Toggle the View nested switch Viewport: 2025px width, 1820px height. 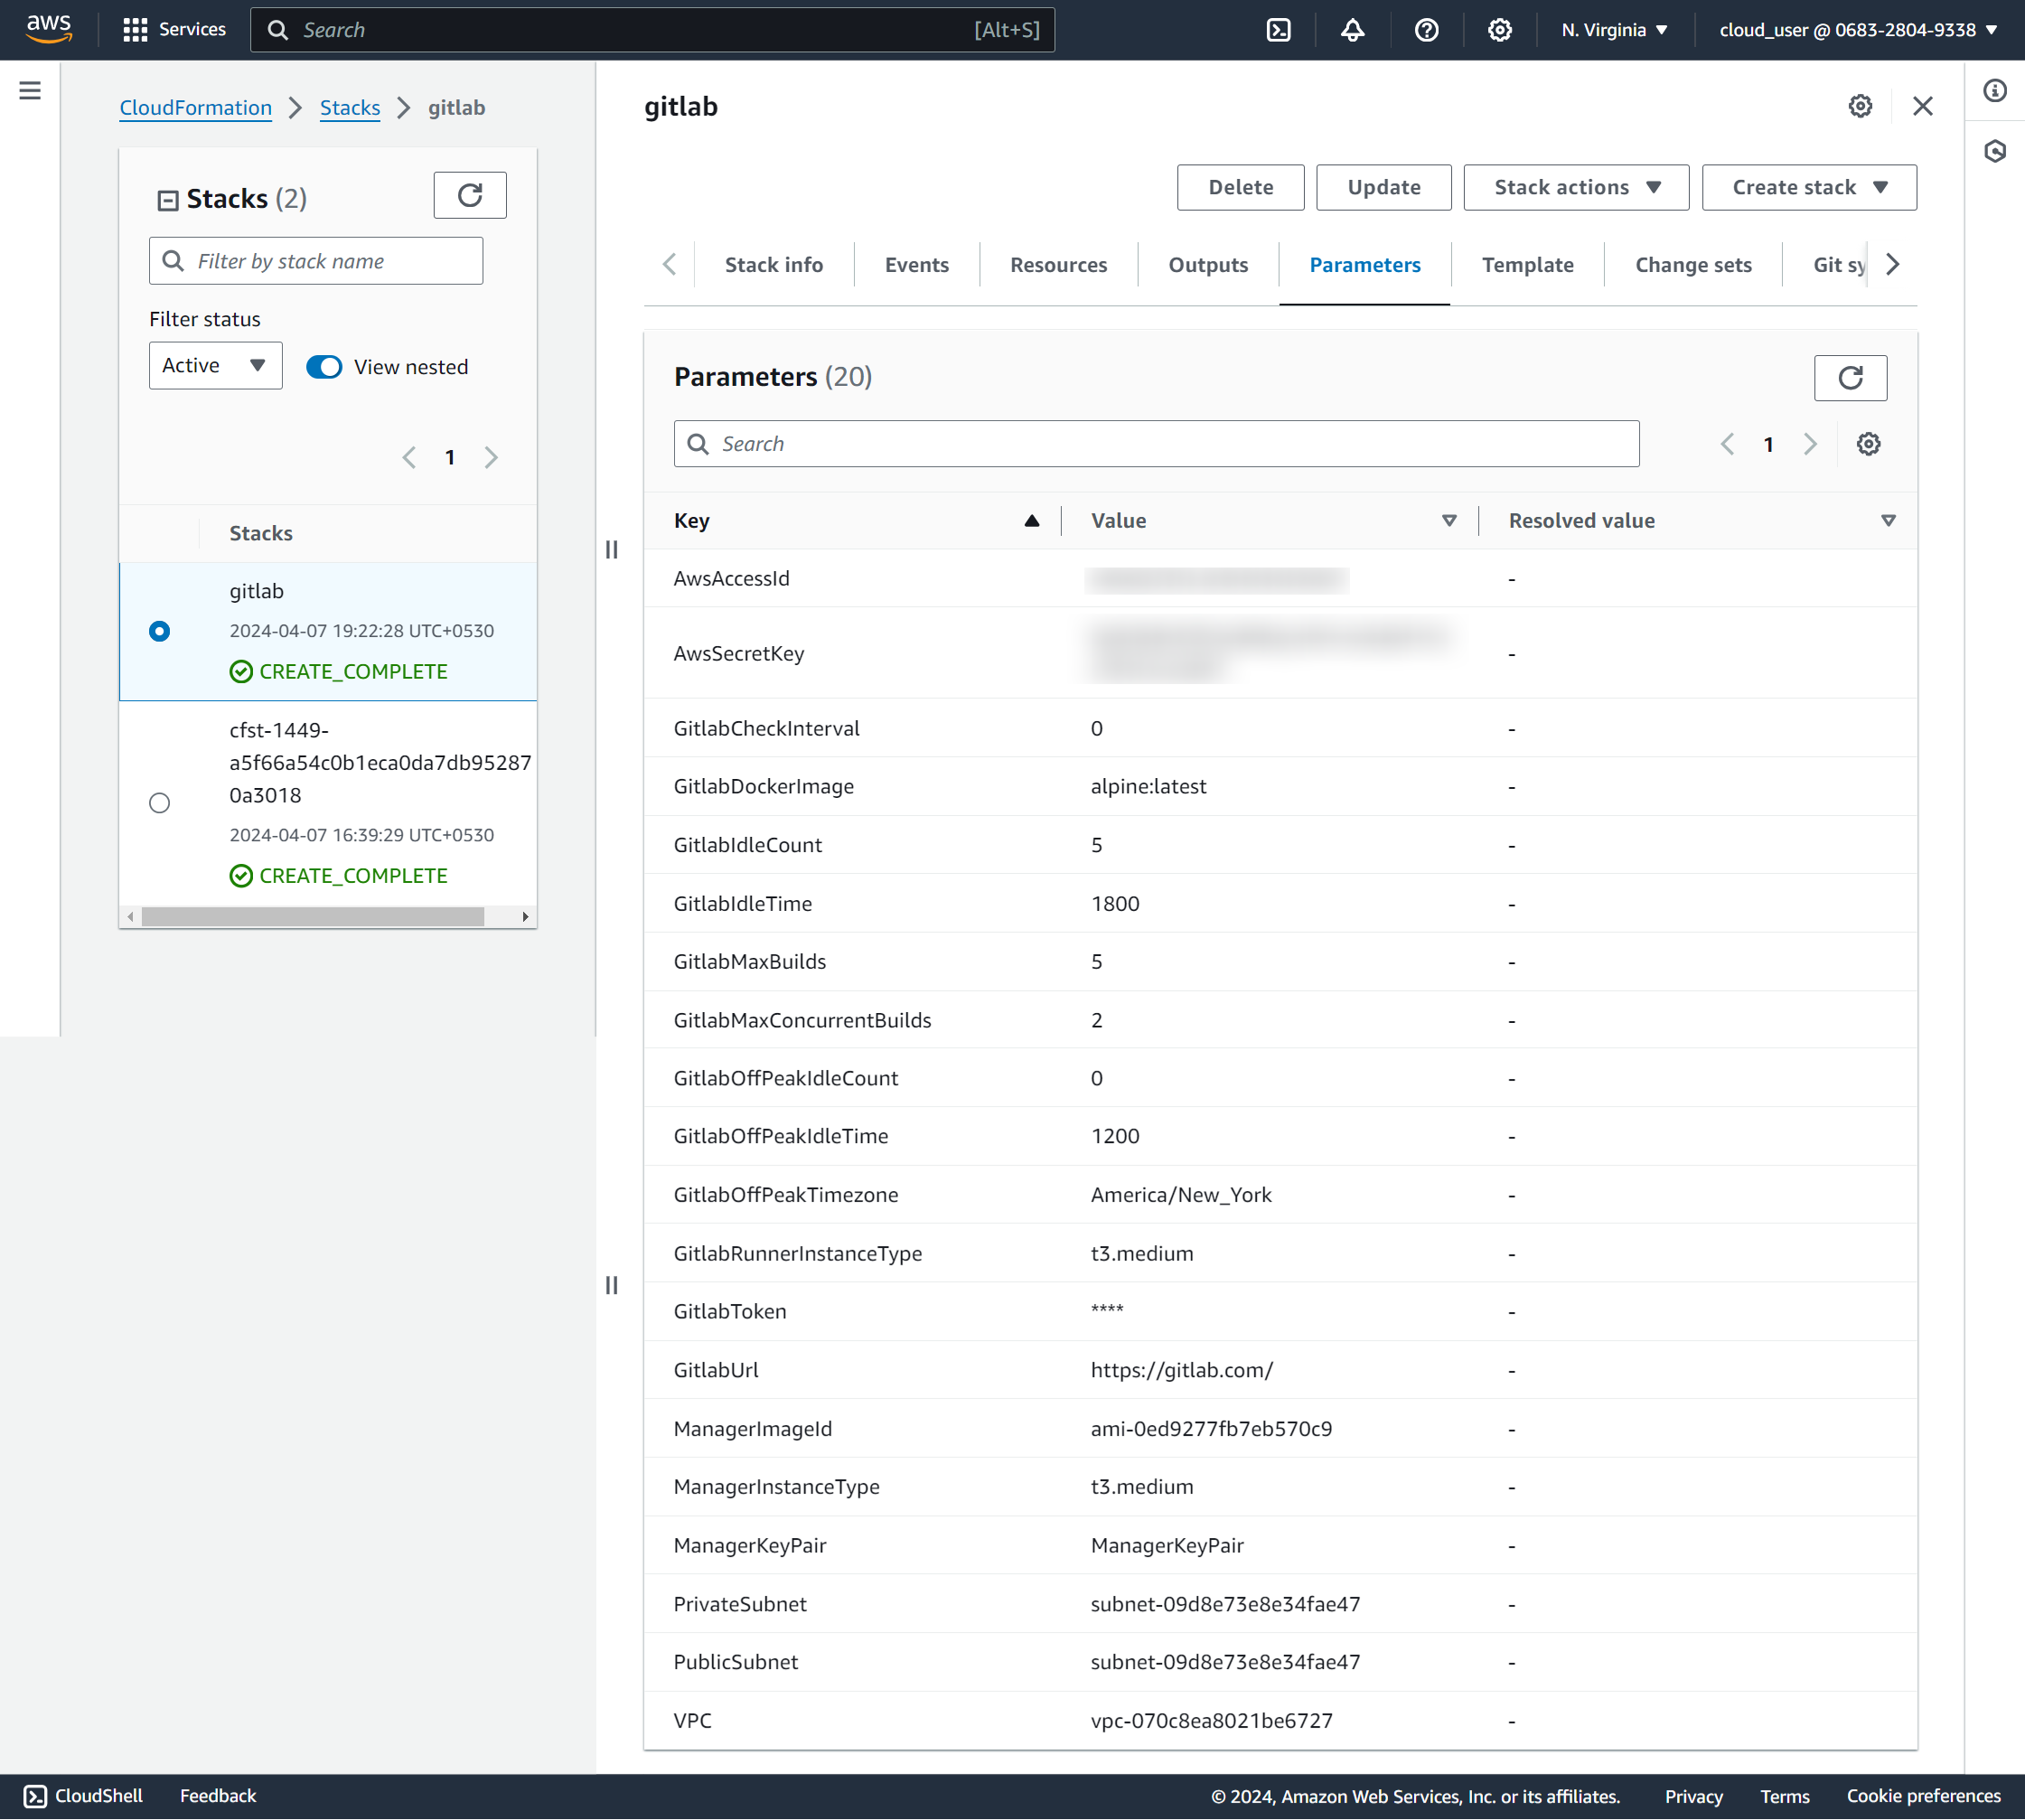coord(324,367)
